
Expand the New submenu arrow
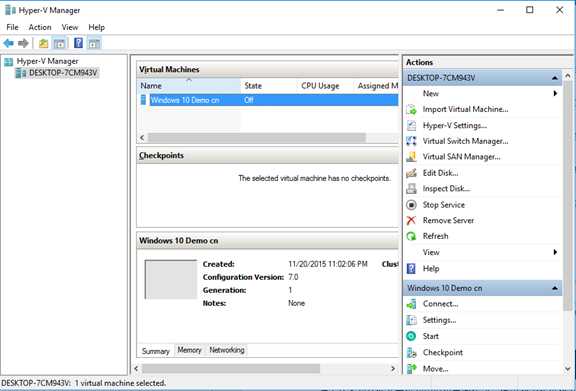[x=555, y=93]
